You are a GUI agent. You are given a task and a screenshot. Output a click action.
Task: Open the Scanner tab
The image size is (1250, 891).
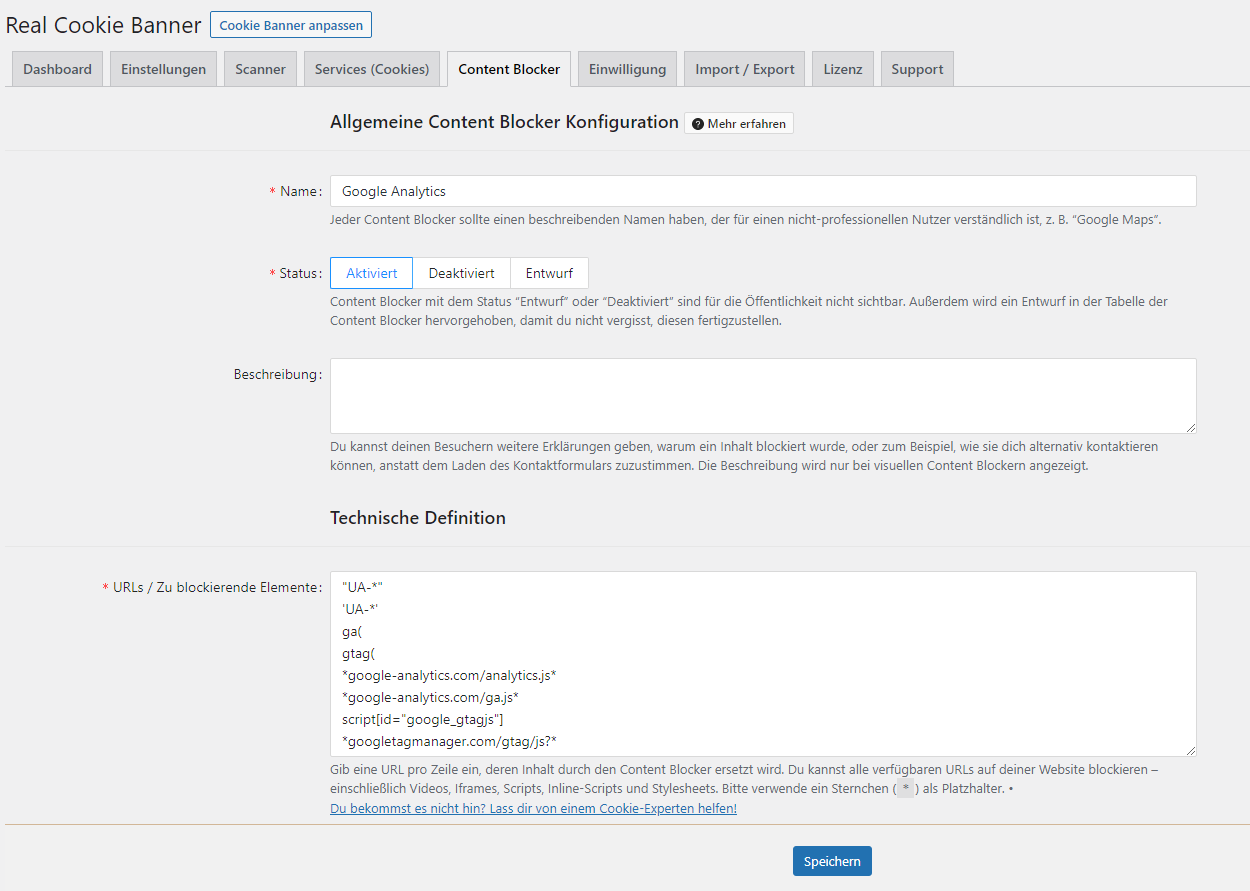tap(260, 69)
